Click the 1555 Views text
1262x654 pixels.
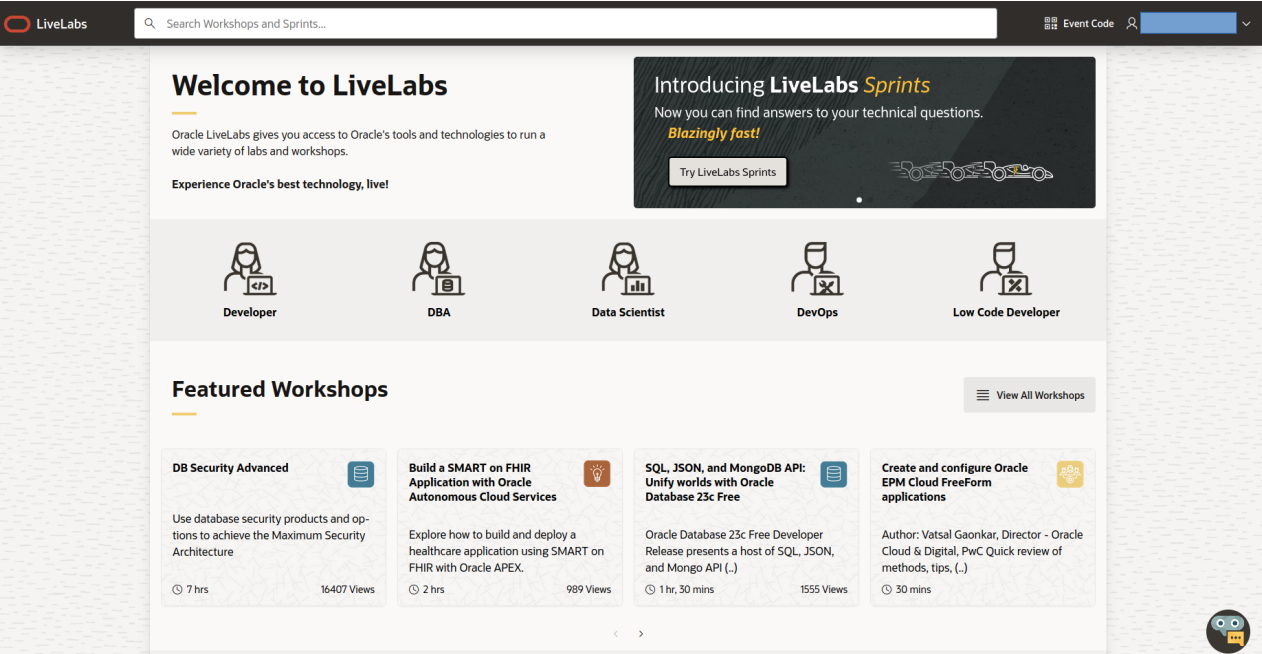click(823, 590)
